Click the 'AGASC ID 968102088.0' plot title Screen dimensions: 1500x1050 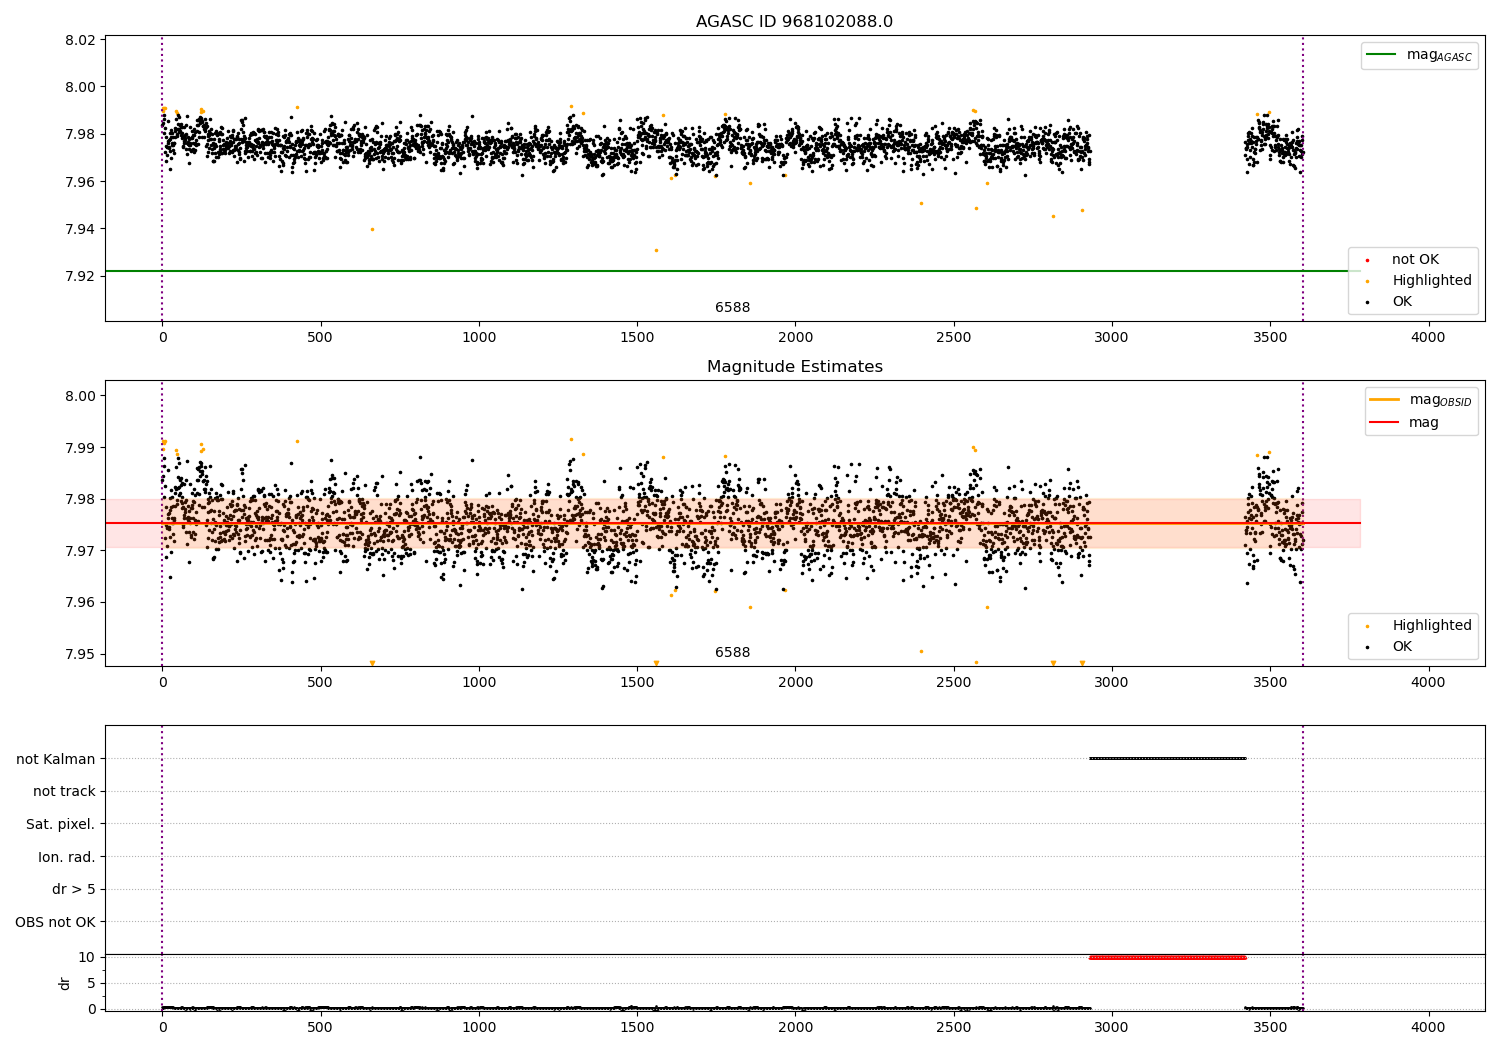pyautogui.click(x=794, y=22)
